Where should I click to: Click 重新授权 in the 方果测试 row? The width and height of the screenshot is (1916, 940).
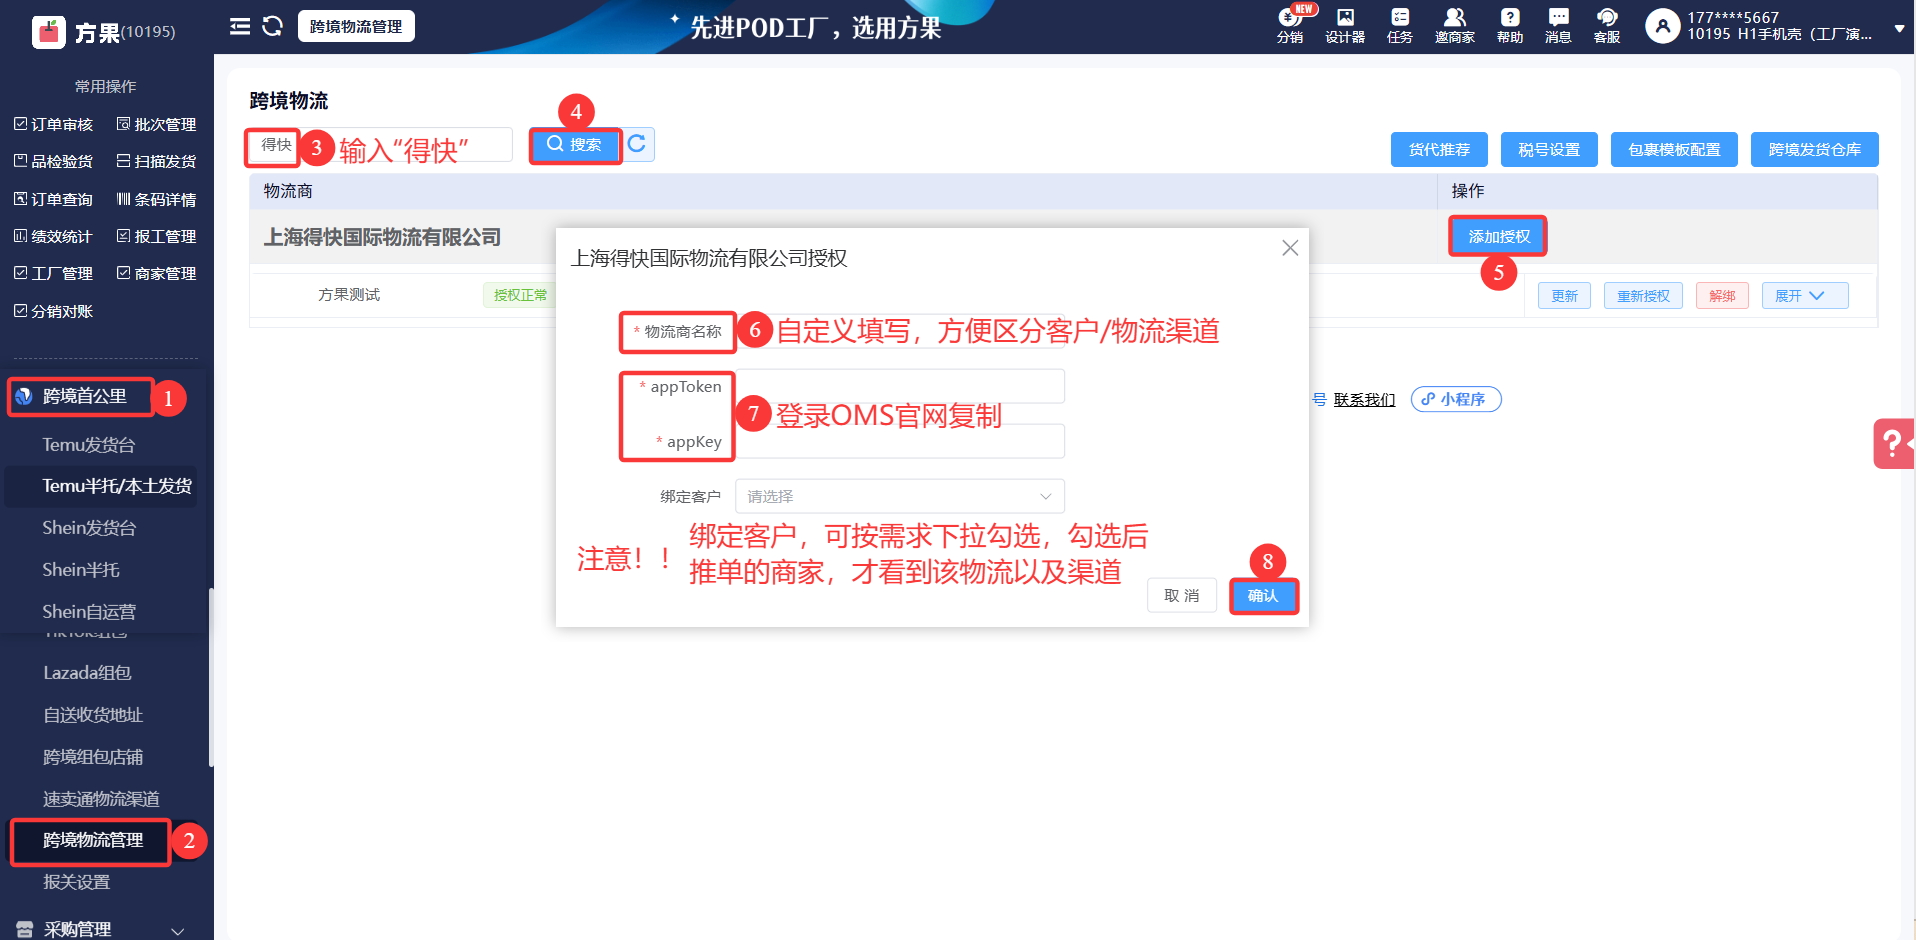1643,296
